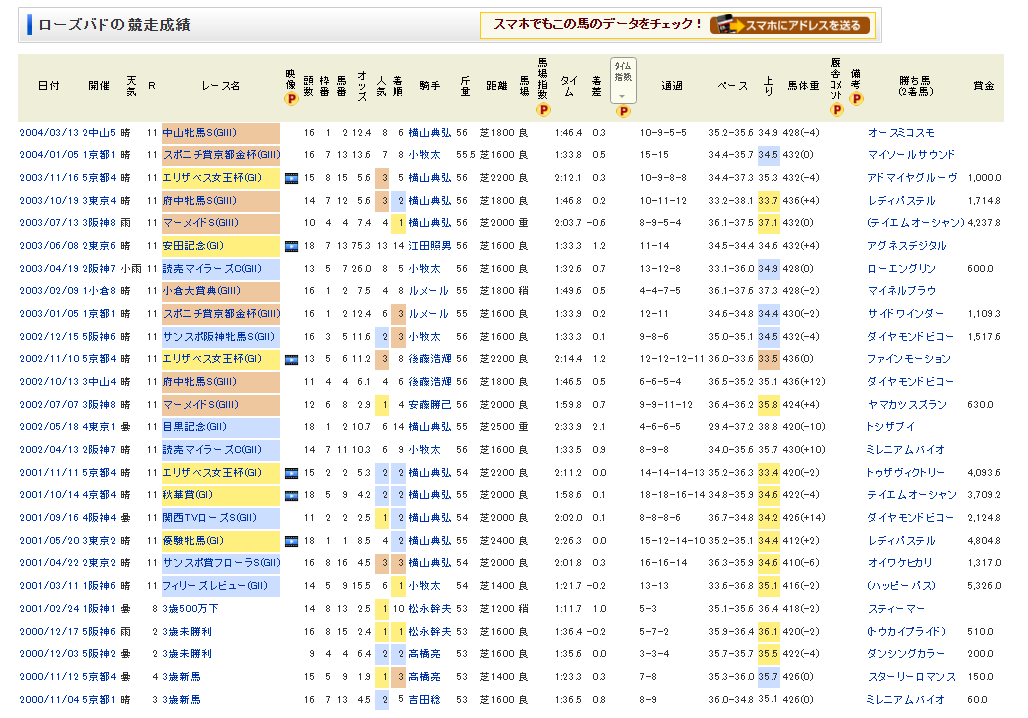Open jockey 吉田稔 profile
Viewport: 1028px width, 718px height.
tap(424, 700)
